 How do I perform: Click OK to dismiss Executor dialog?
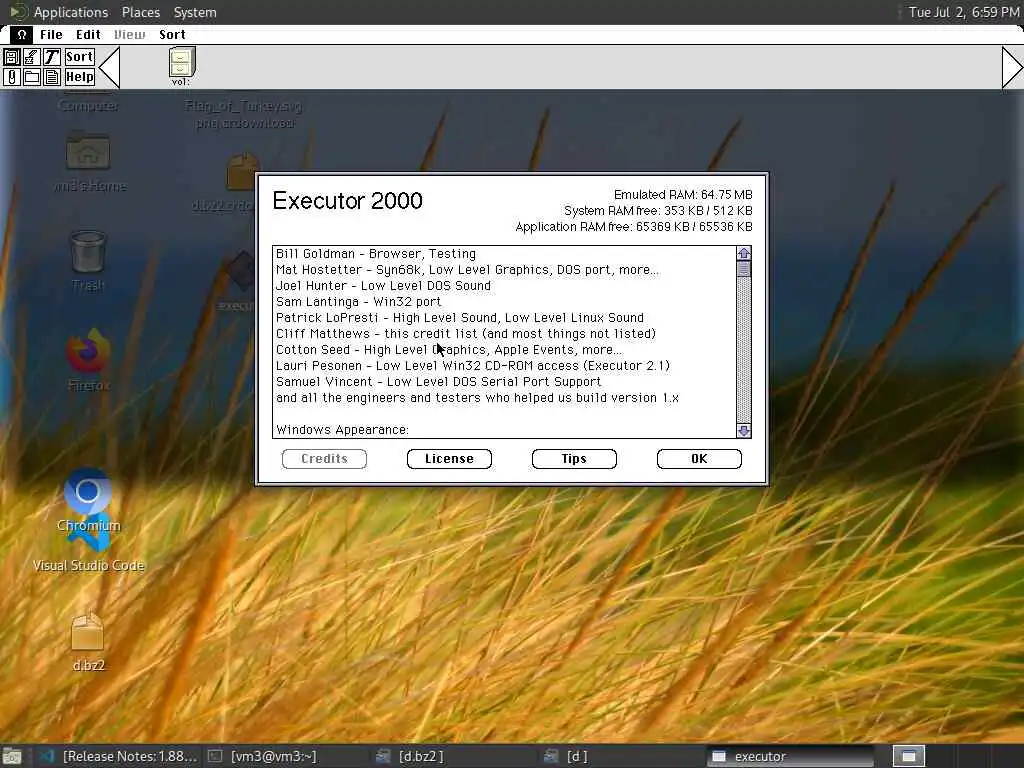pos(699,458)
